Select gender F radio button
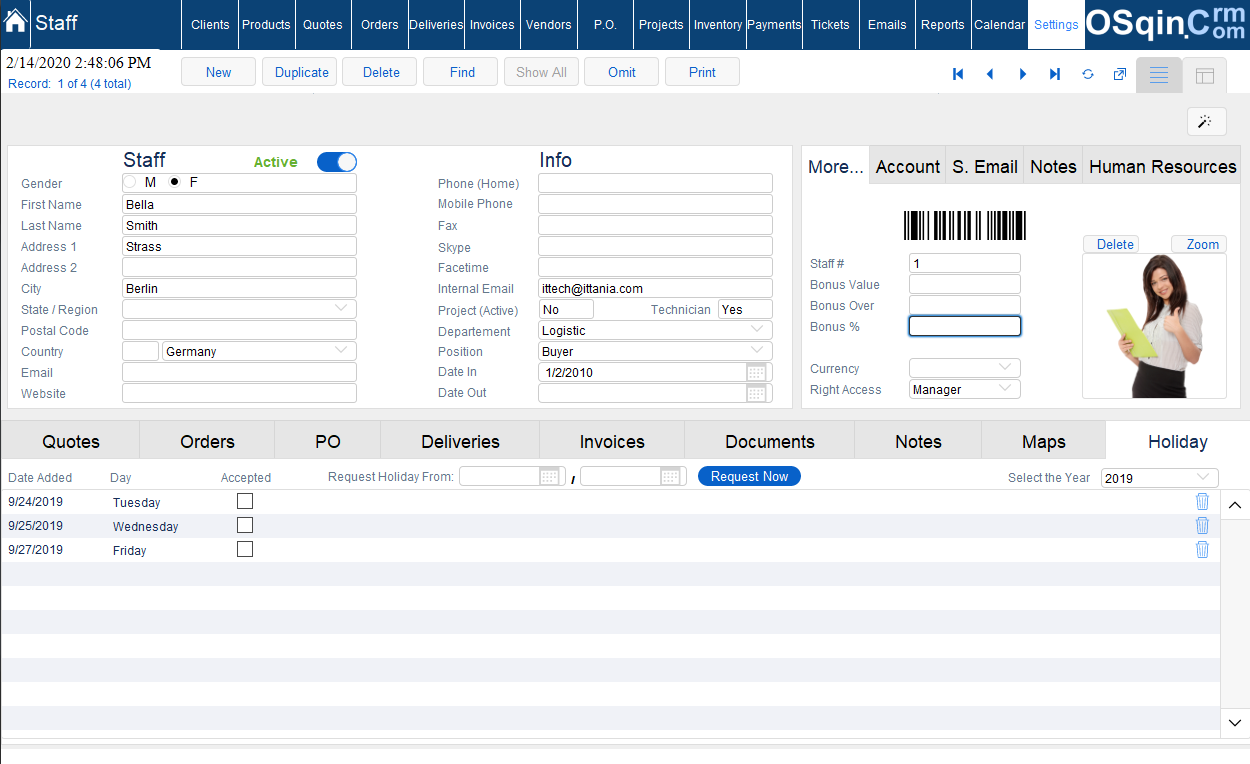 175,182
